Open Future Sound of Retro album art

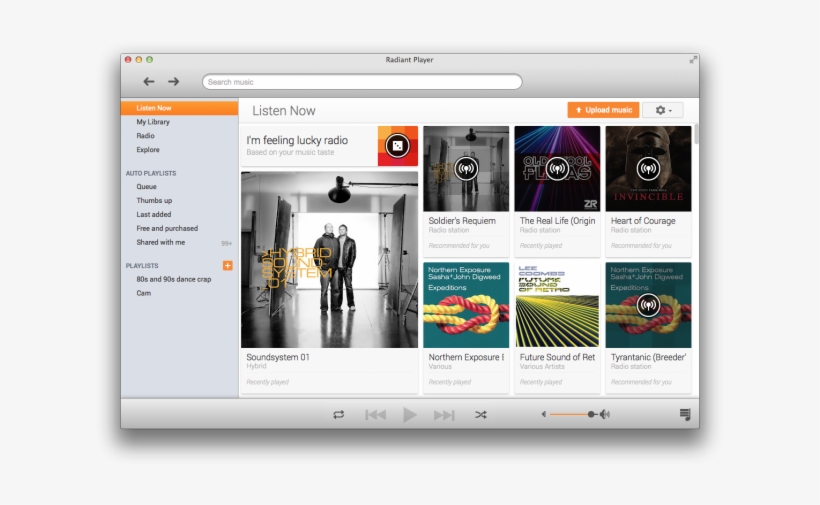point(557,305)
